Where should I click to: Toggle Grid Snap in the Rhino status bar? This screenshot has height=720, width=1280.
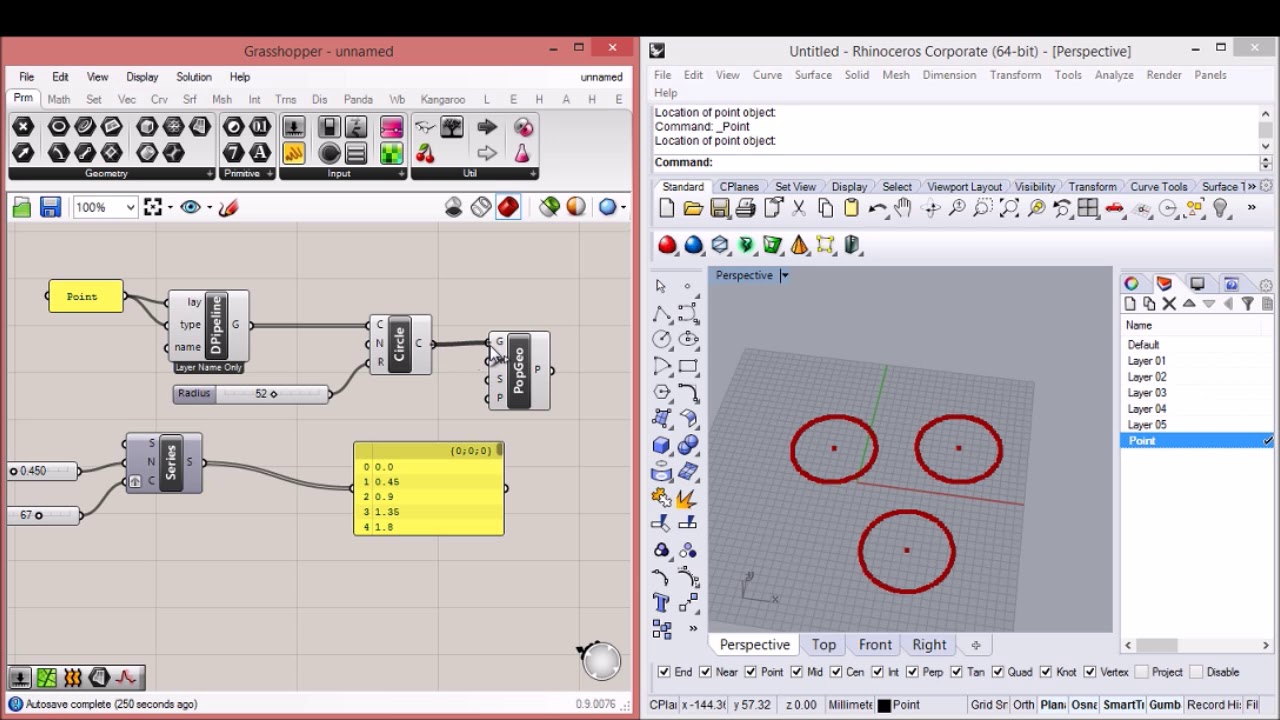(x=989, y=705)
